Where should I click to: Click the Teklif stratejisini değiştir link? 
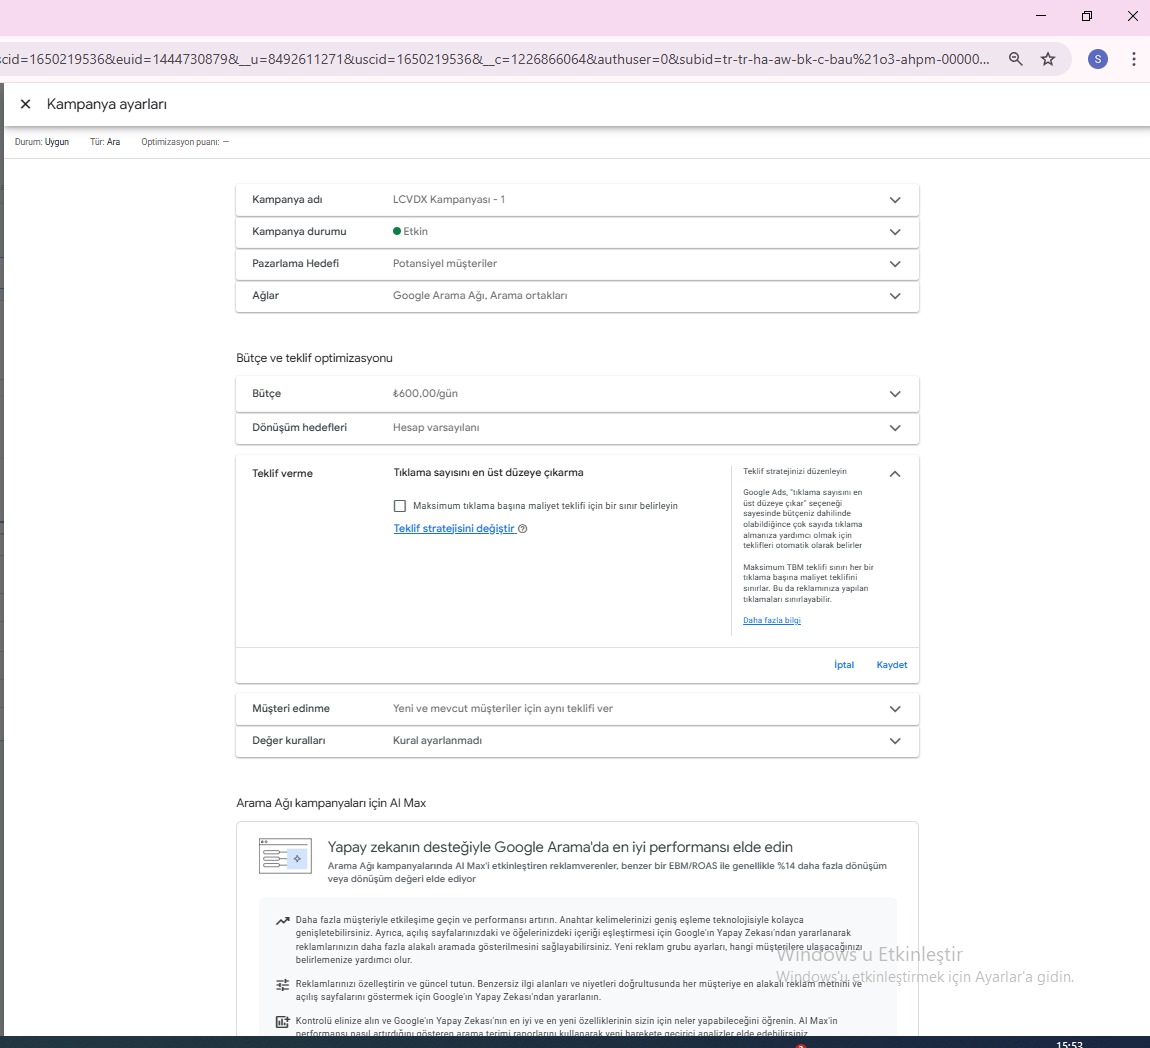tap(455, 528)
